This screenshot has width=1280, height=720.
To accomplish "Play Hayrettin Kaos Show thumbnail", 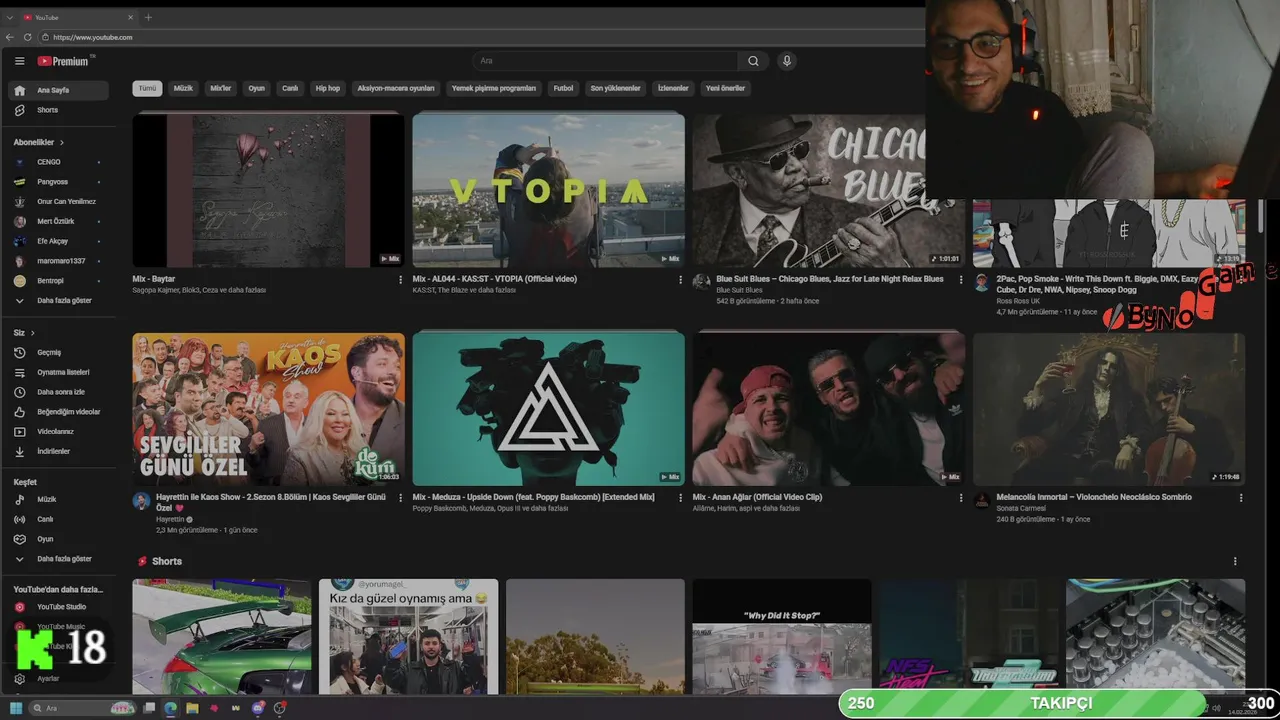I will click(x=269, y=409).
